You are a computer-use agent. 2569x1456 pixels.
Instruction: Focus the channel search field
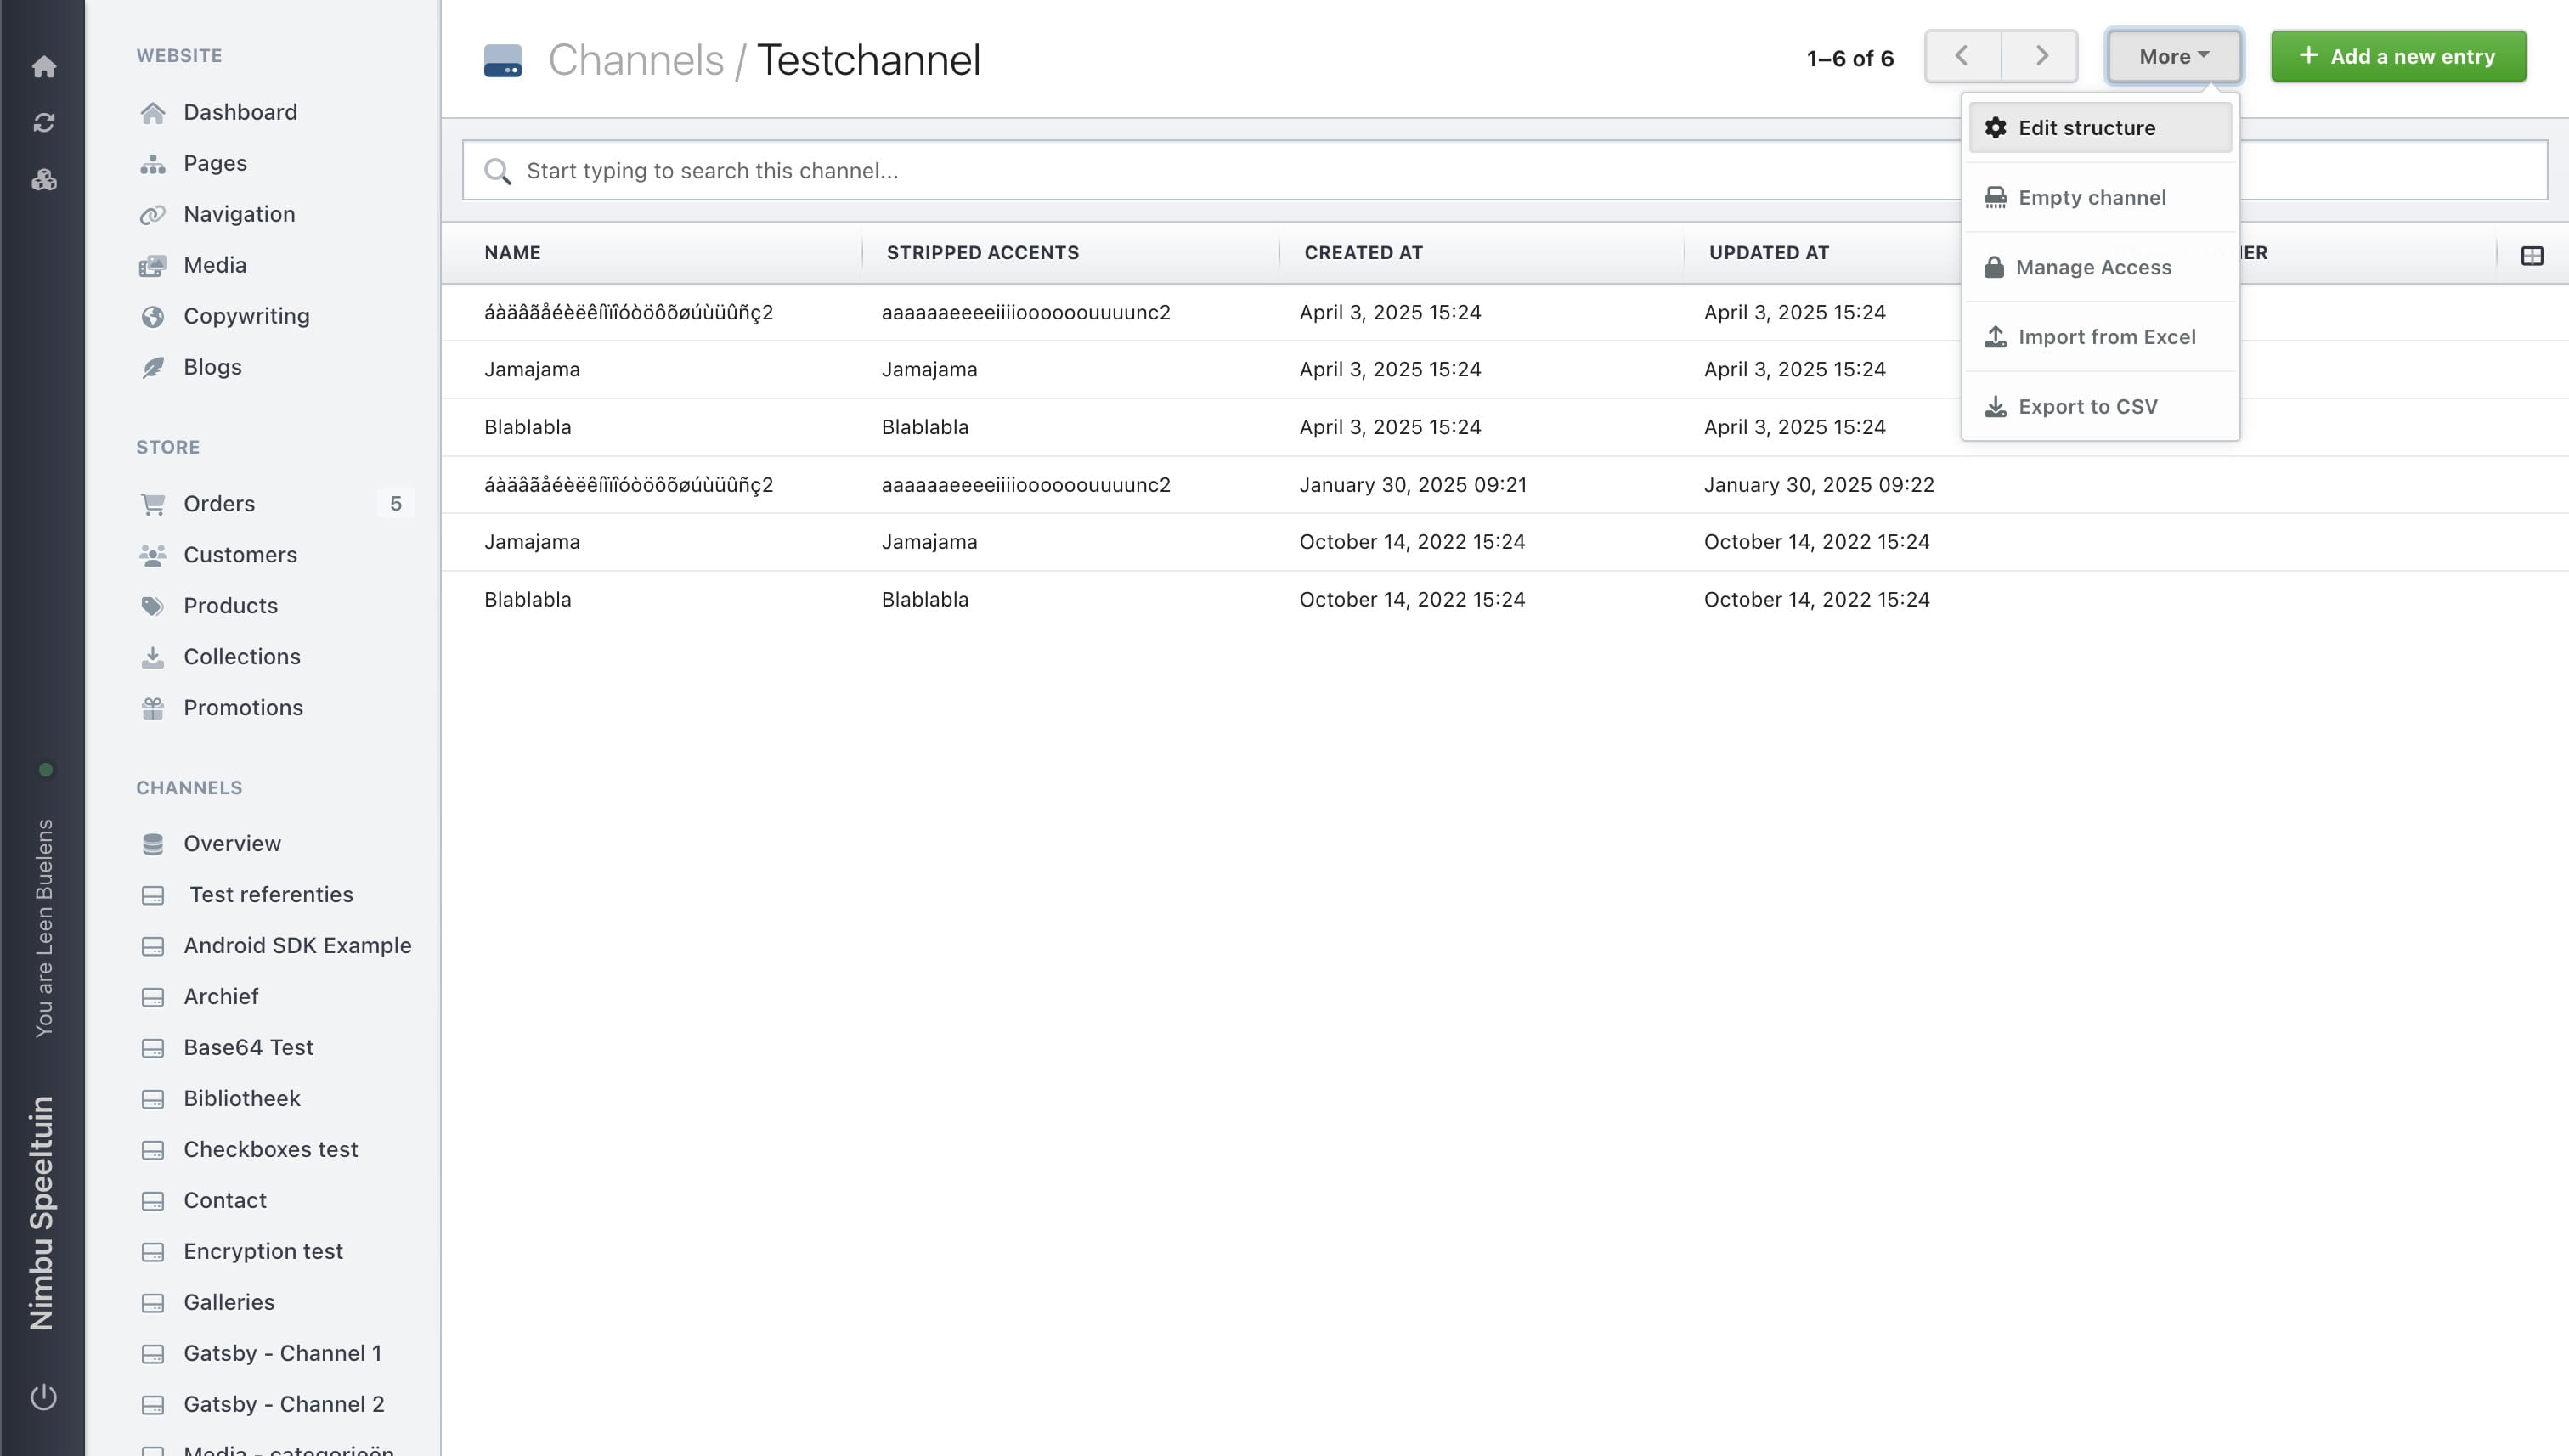[1200, 171]
